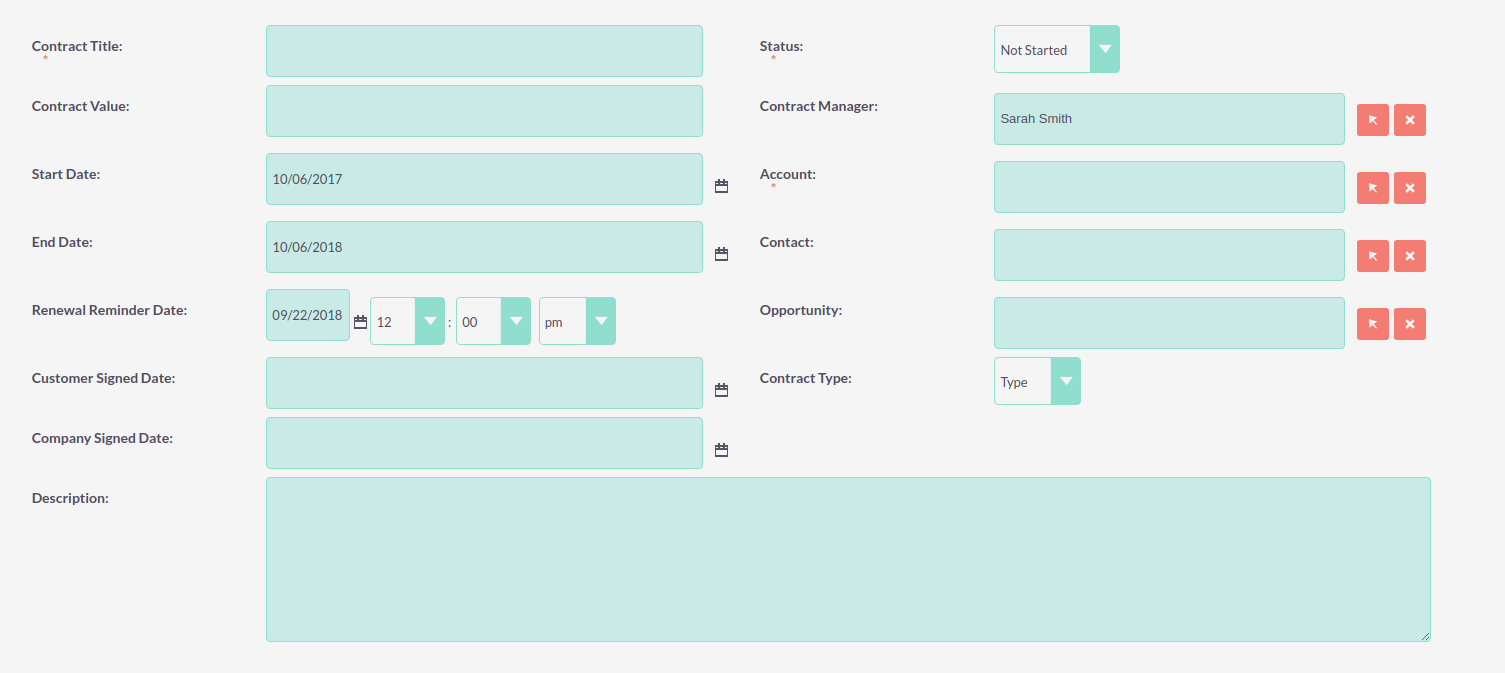Click select arrow for Contract Manager
Viewport: 1505px width, 673px height.
pos(1372,120)
